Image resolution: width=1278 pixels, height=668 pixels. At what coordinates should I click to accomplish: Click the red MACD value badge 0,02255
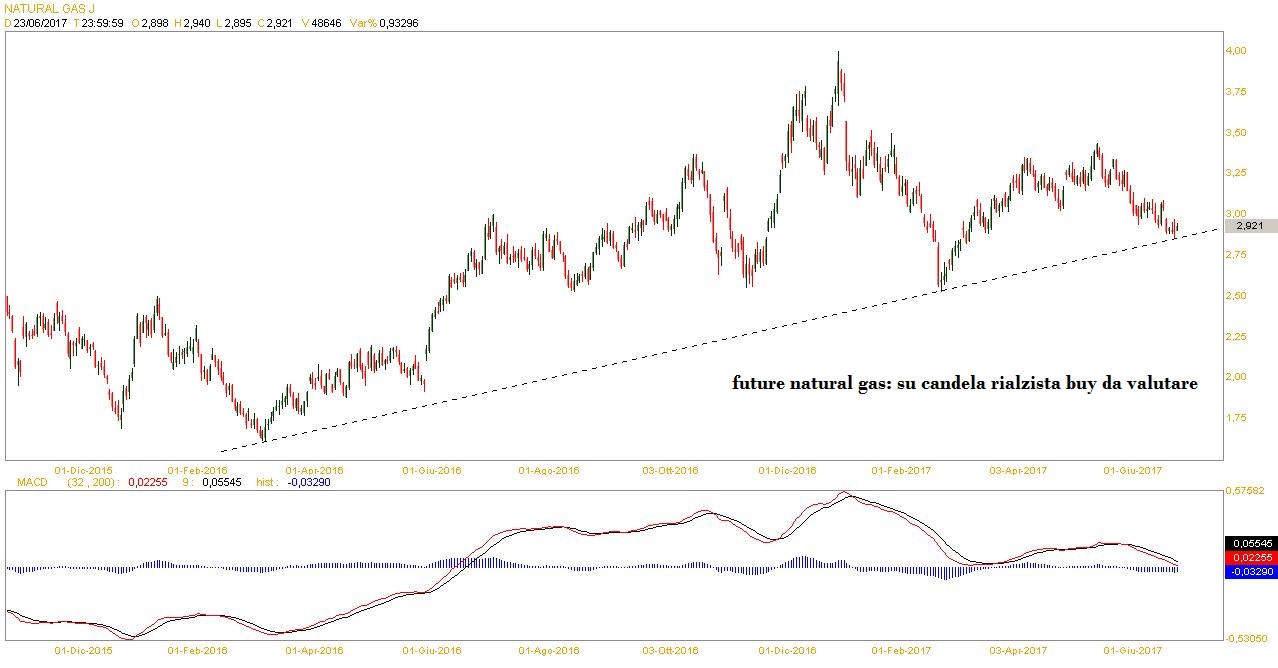tap(1250, 556)
